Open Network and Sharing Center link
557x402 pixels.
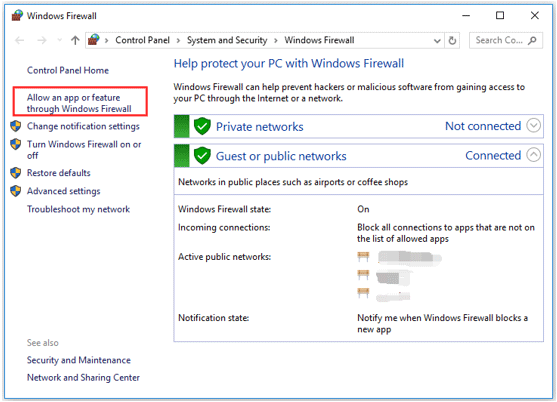[x=83, y=377]
